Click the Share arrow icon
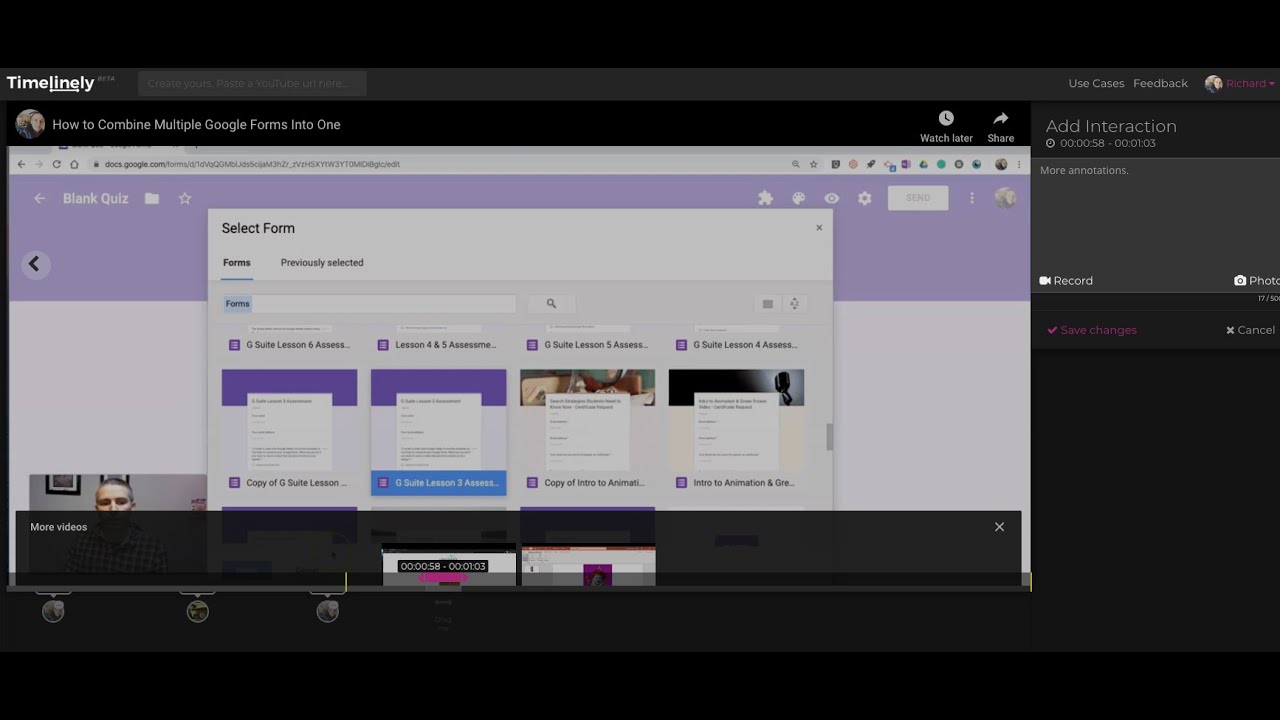 (1000, 118)
